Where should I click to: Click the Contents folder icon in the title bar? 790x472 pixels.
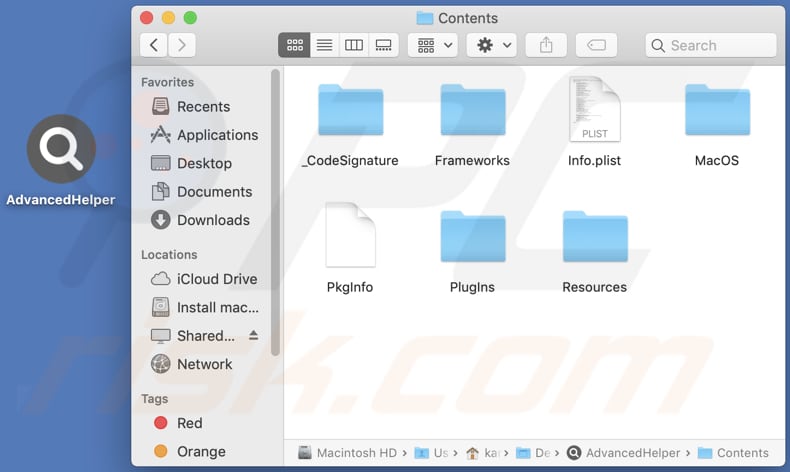(425, 19)
